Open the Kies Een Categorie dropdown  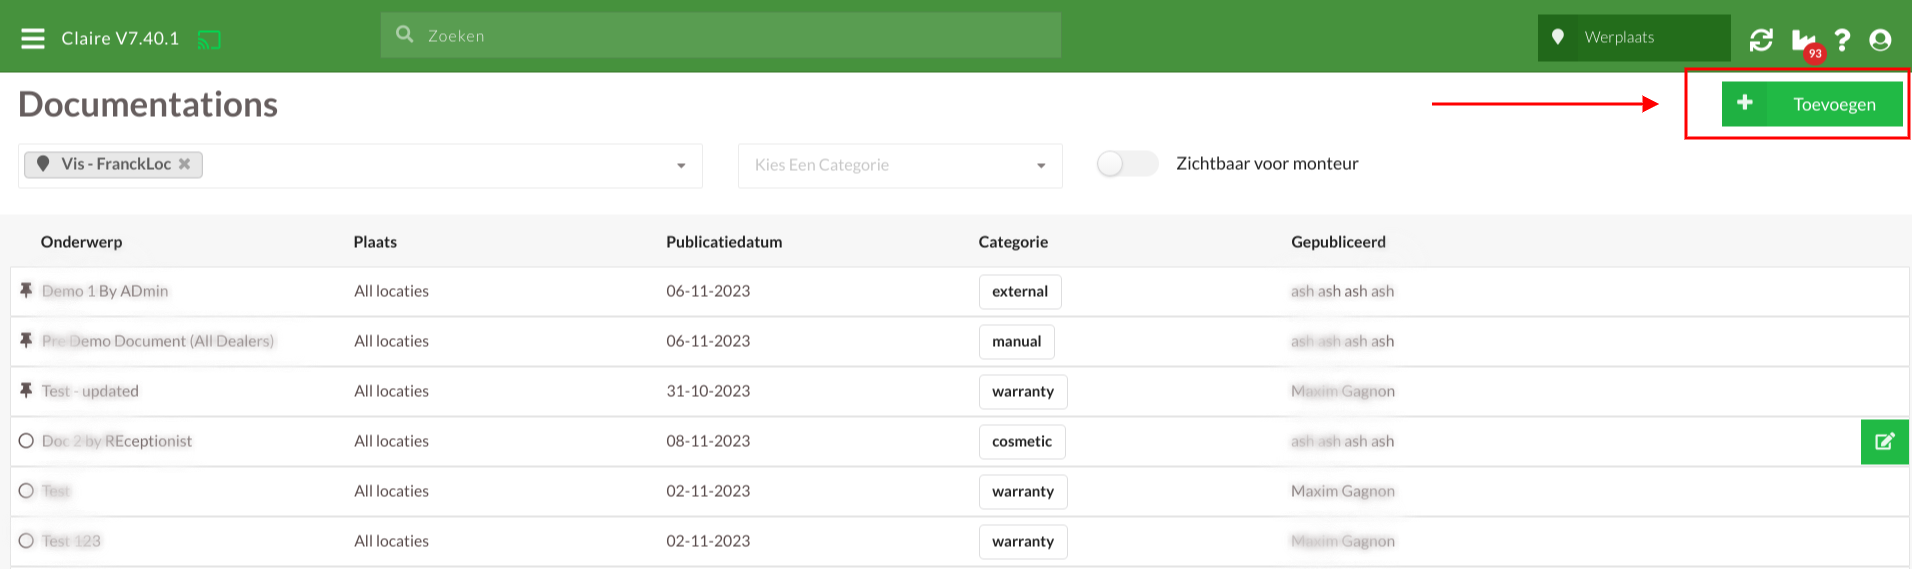(x=900, y=165)
